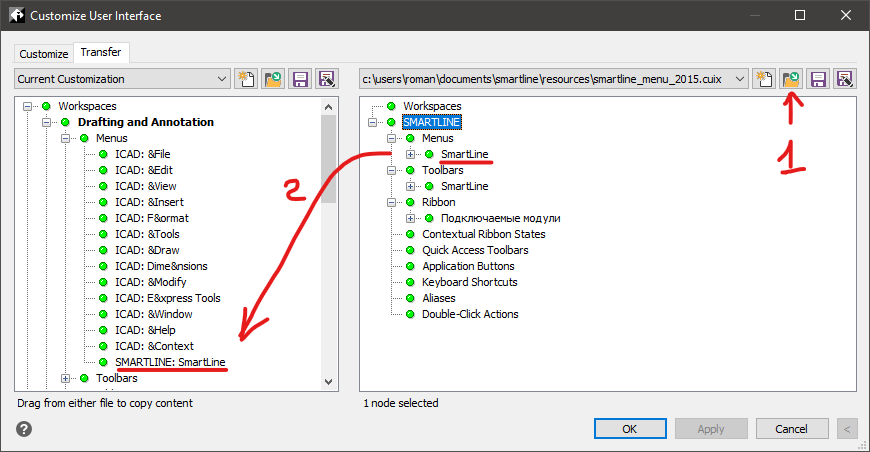Click the save-as icon above right pane
The image size is (870, 452).
pyautogui.click(x=845, y=79)
